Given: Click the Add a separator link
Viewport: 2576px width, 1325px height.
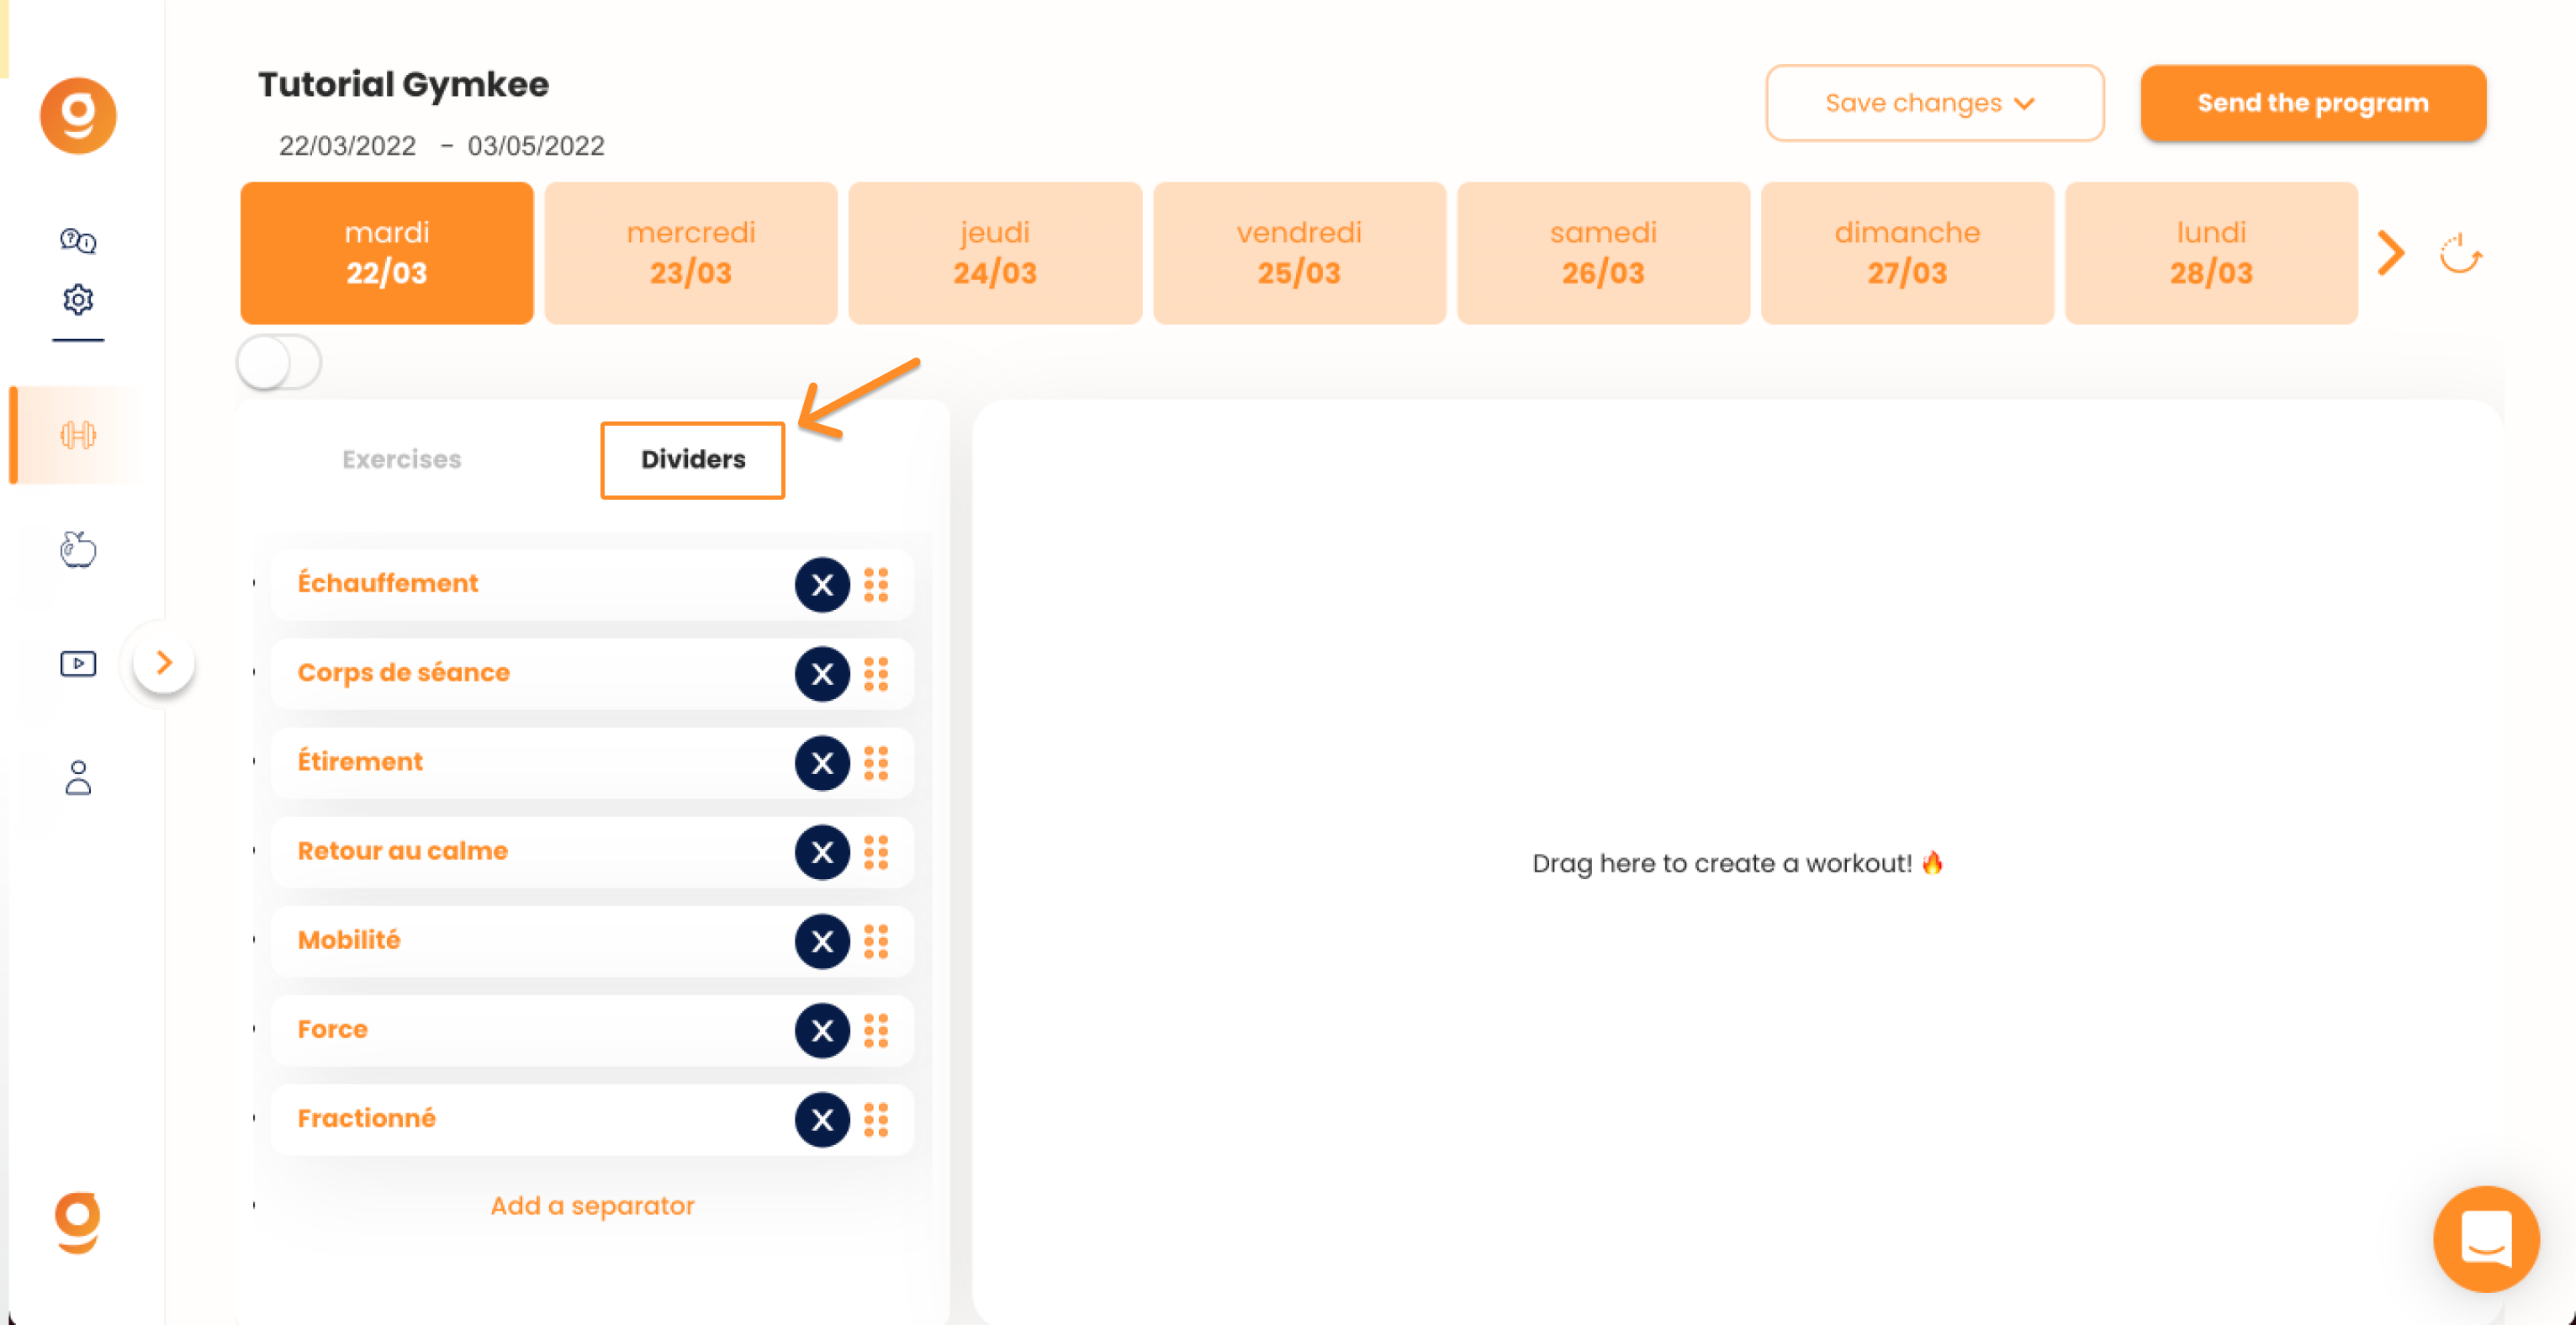Looking at the screenshot, I should coord(592,1205).
